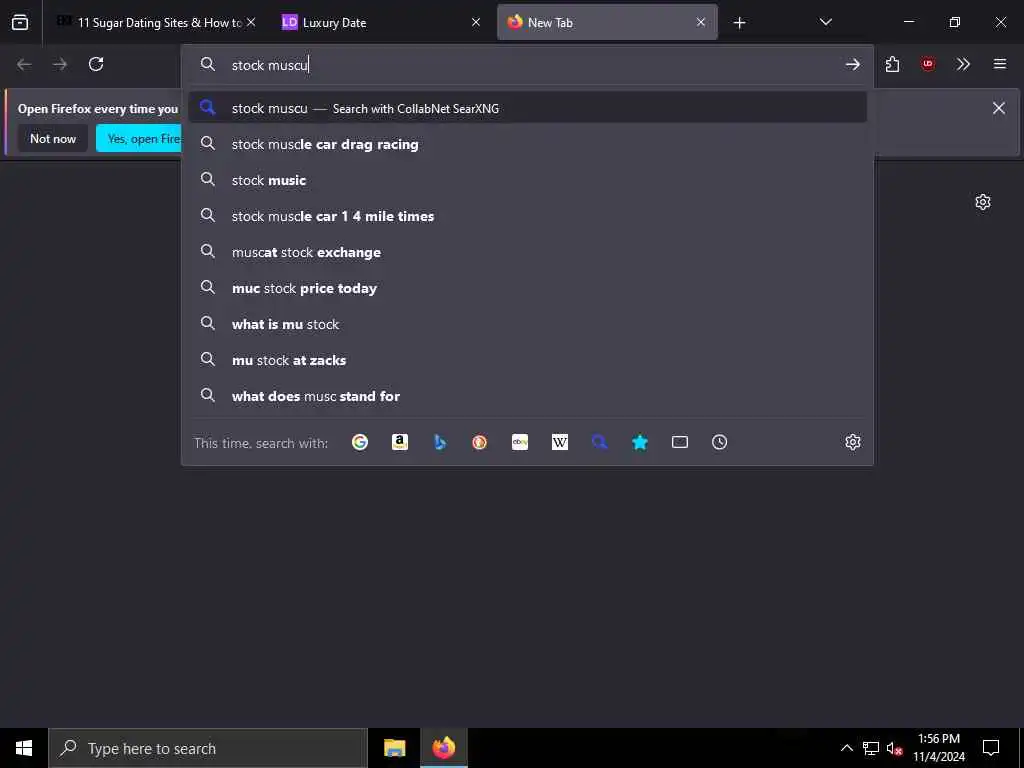Viewport: 1024px width, 768px height.
Task: Dismiss the Open Firefox notification bar
Action: click(999, 108)
